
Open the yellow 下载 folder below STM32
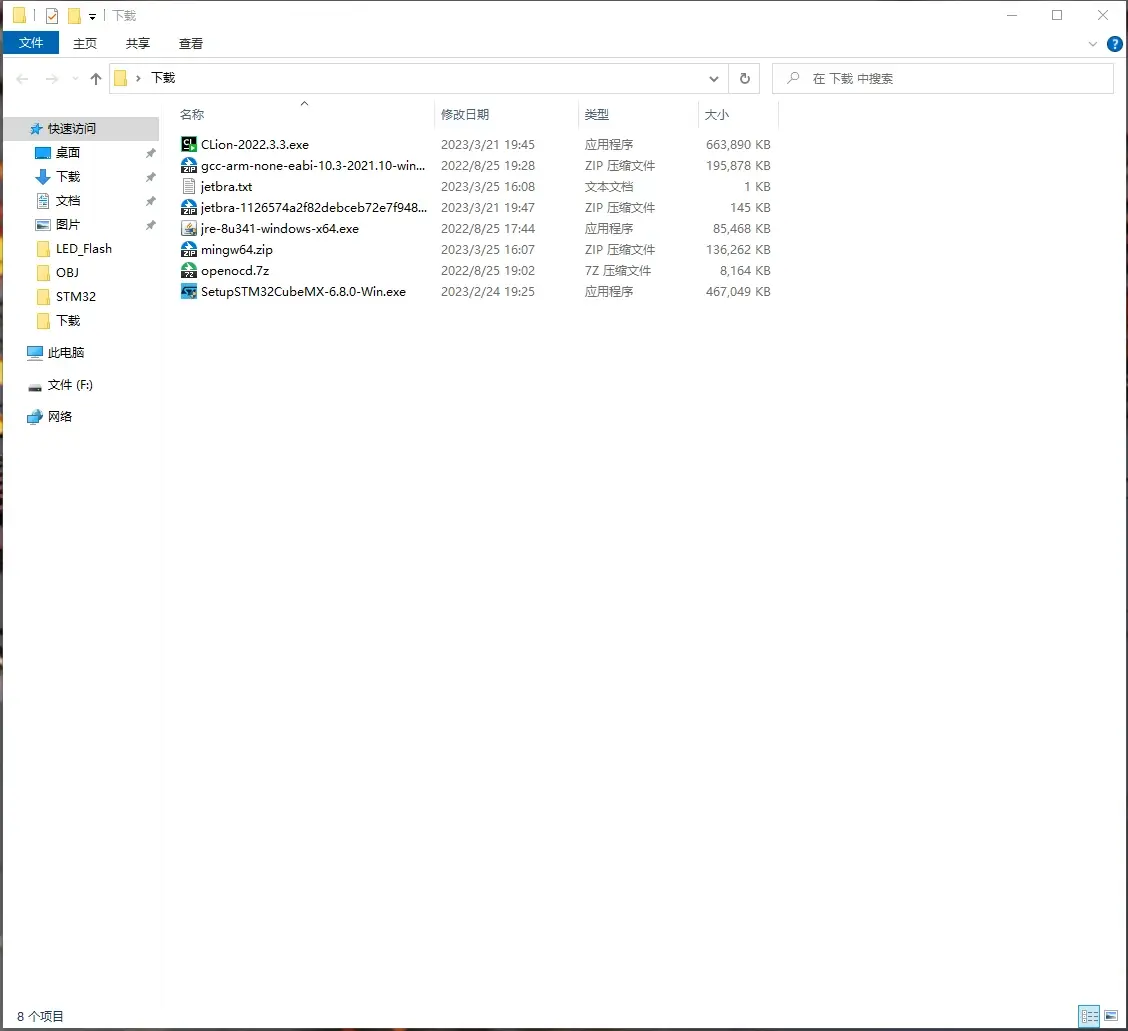click(x=68, y=320)
